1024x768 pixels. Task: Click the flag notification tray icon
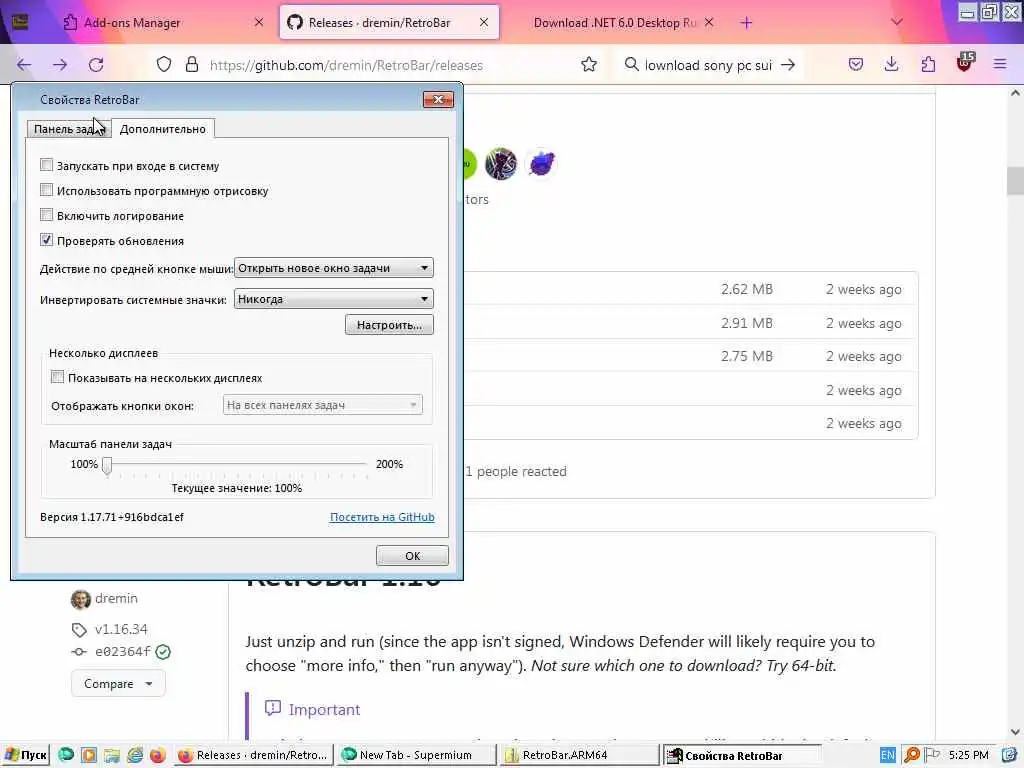[932, 756]
